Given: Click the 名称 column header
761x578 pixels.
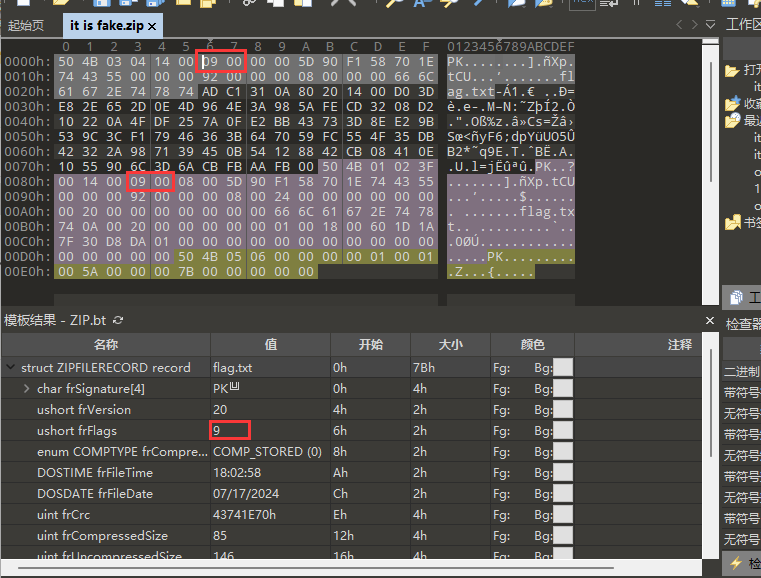Looking at the screenshot, I should pyautogui.click(x=105, y=345).
